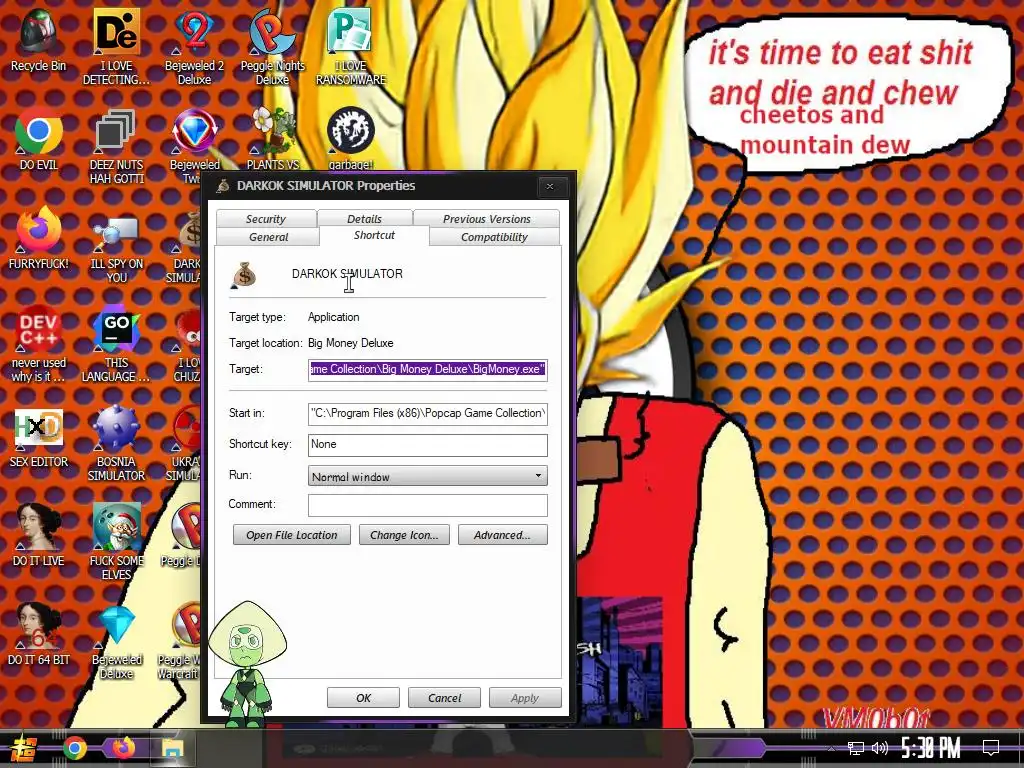
Task: Open the Start menu button
Action: coord(24,748)
